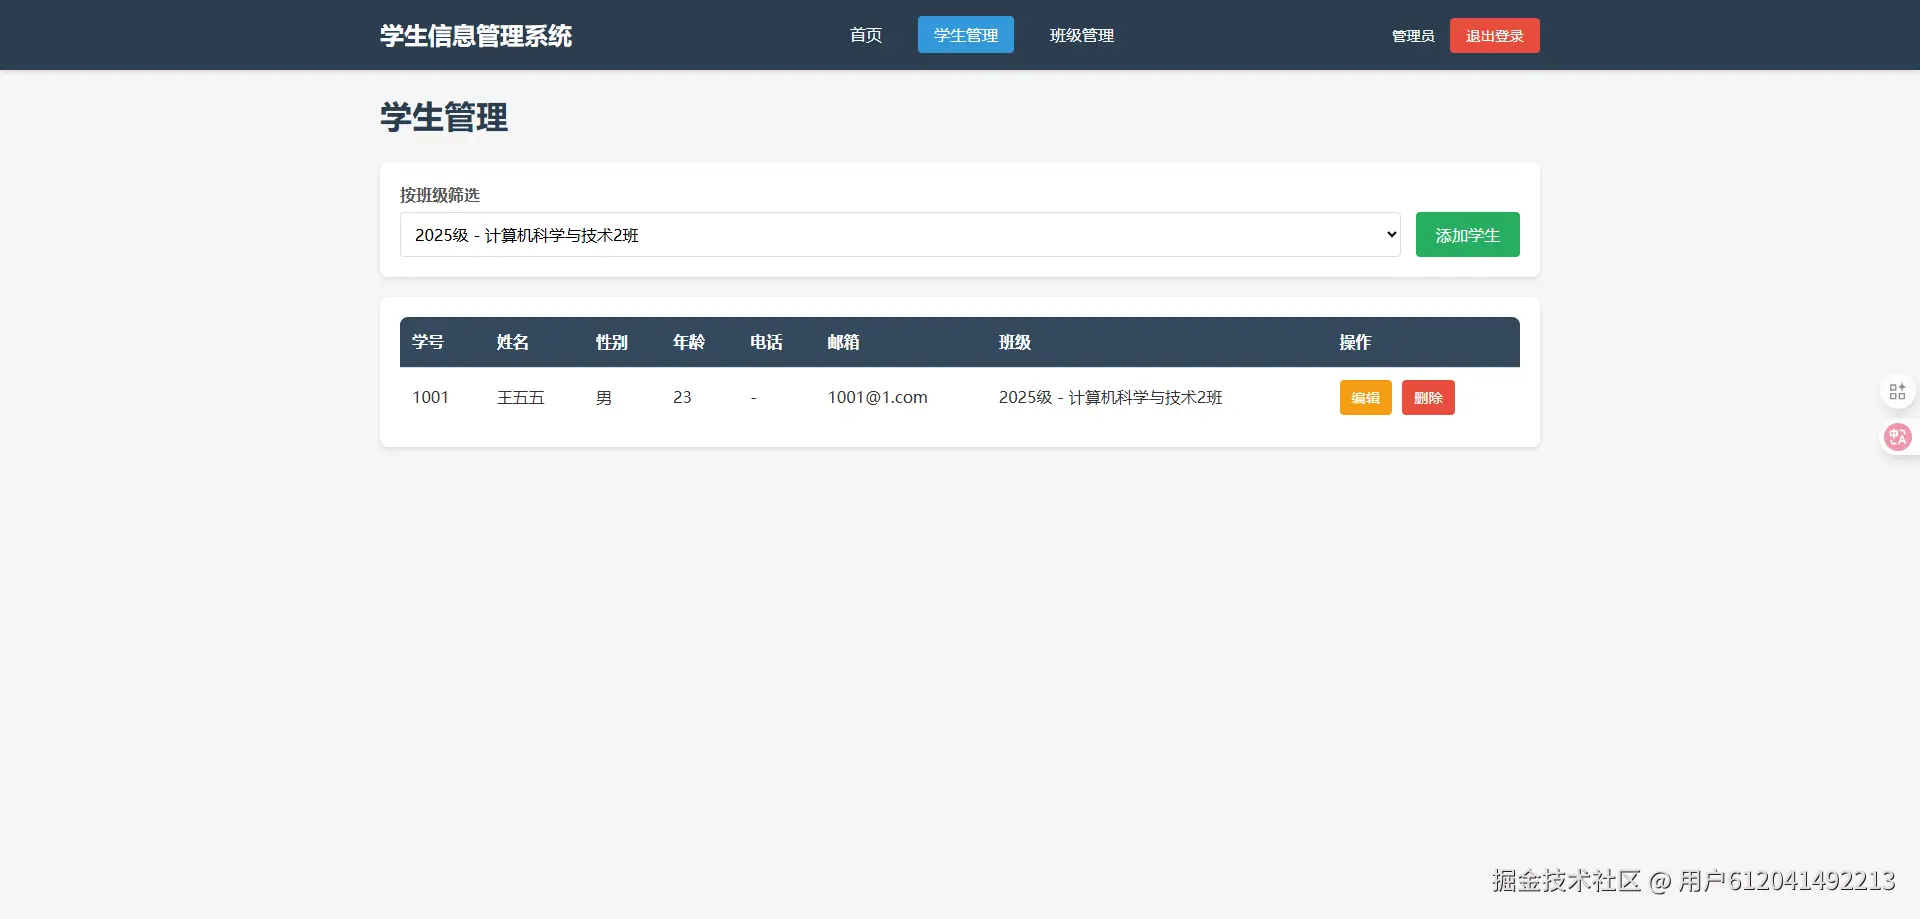Screen dimensions: 1920x919
Task: Click the site title 学生信息管理系统
Action: click(475, 35)
